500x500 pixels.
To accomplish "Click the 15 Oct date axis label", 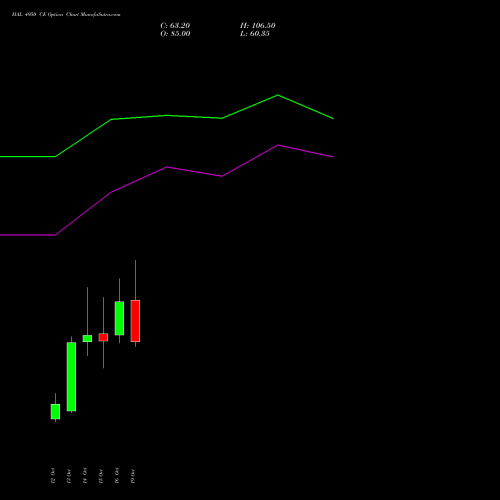I will (x=101, y=476).
